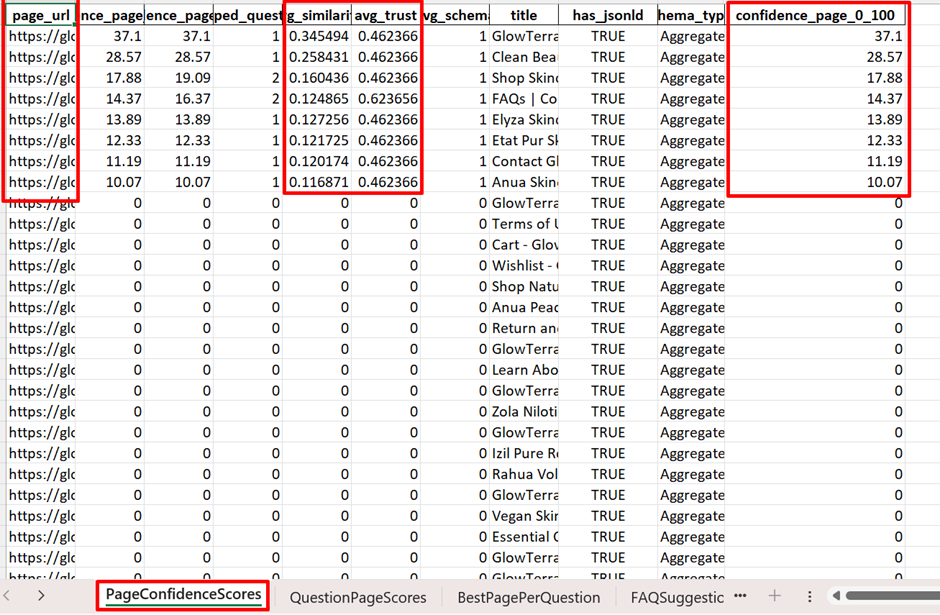Select cell with value 0.345494

pos(317,36)
